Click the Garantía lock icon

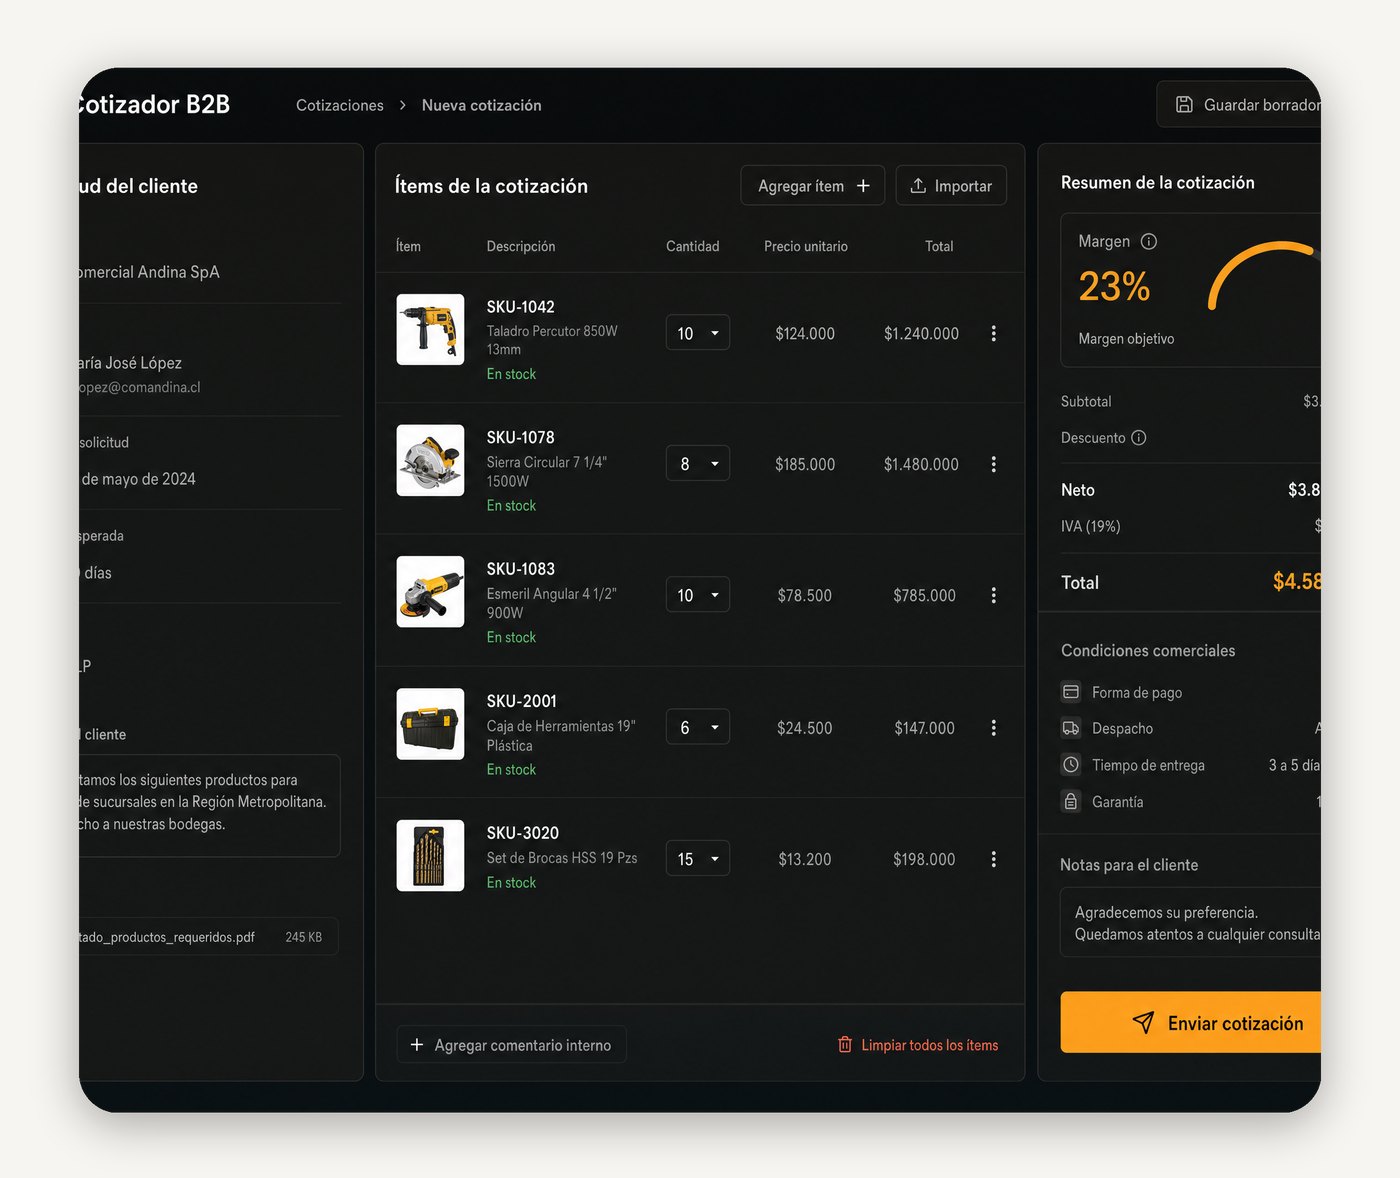(1071, 801)
